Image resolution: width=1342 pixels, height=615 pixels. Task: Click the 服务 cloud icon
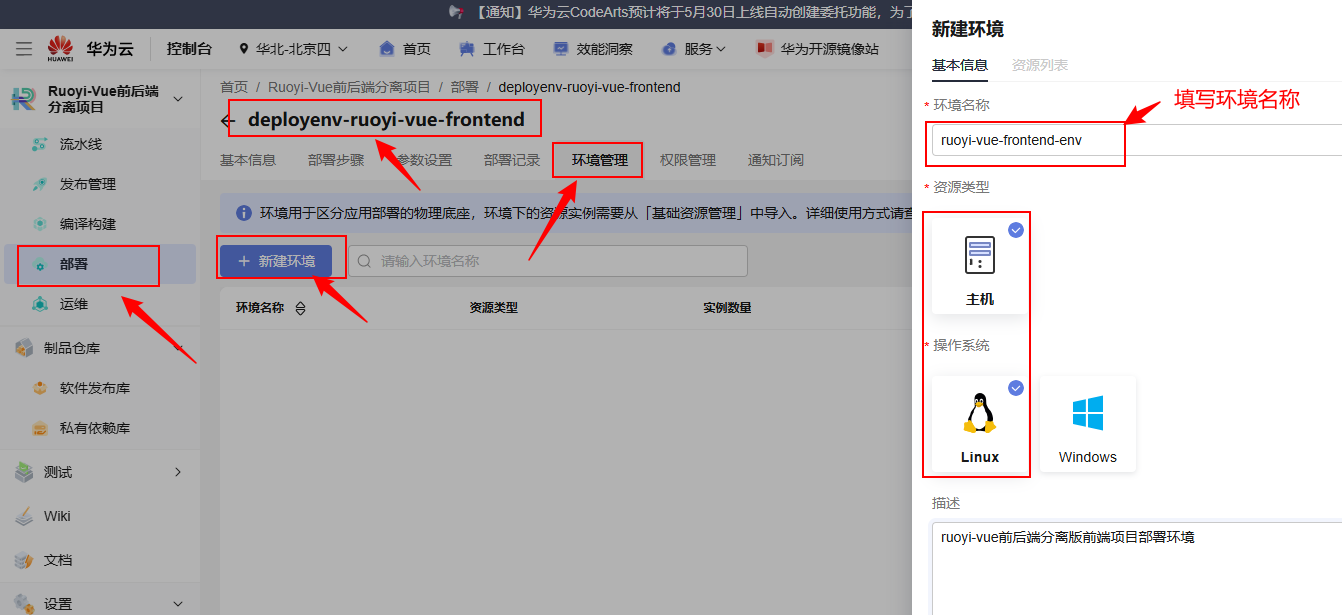(x=670, y=48)
